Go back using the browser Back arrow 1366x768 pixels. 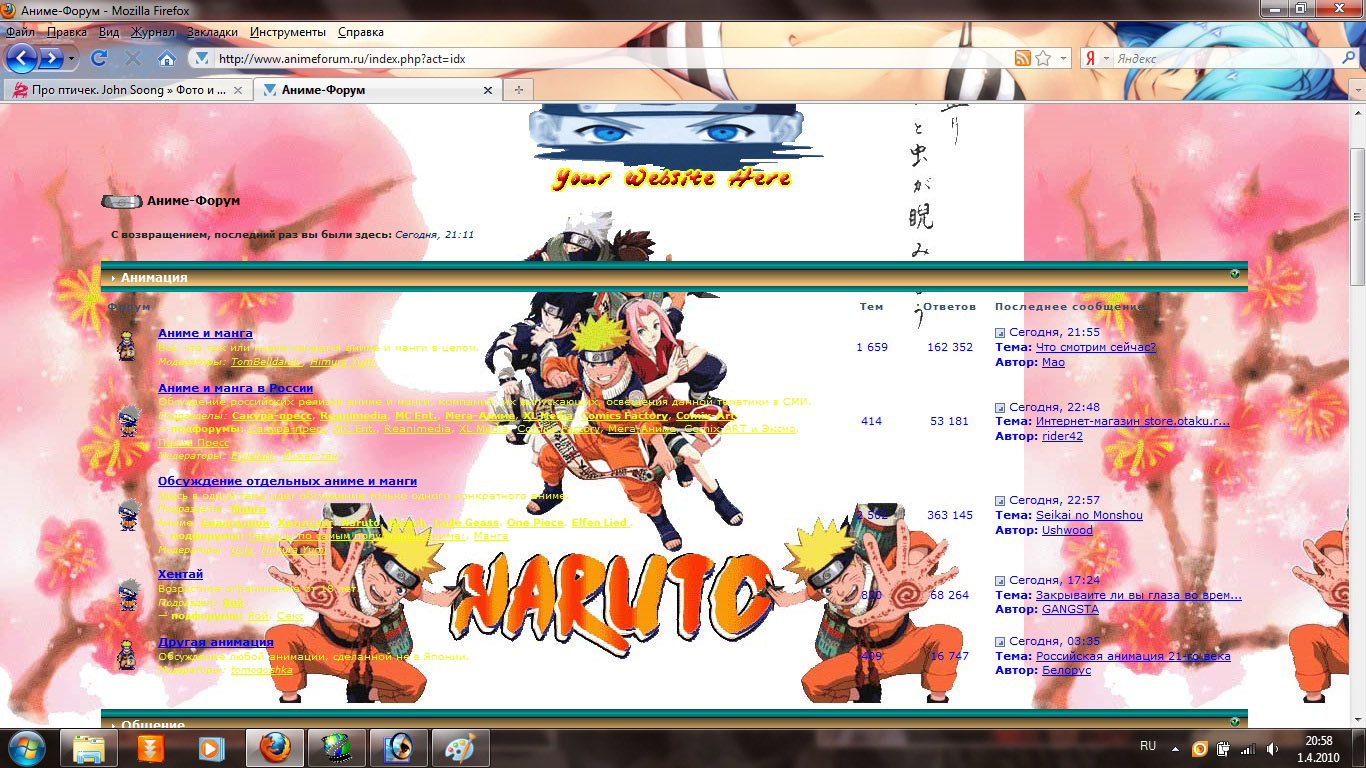22,58
